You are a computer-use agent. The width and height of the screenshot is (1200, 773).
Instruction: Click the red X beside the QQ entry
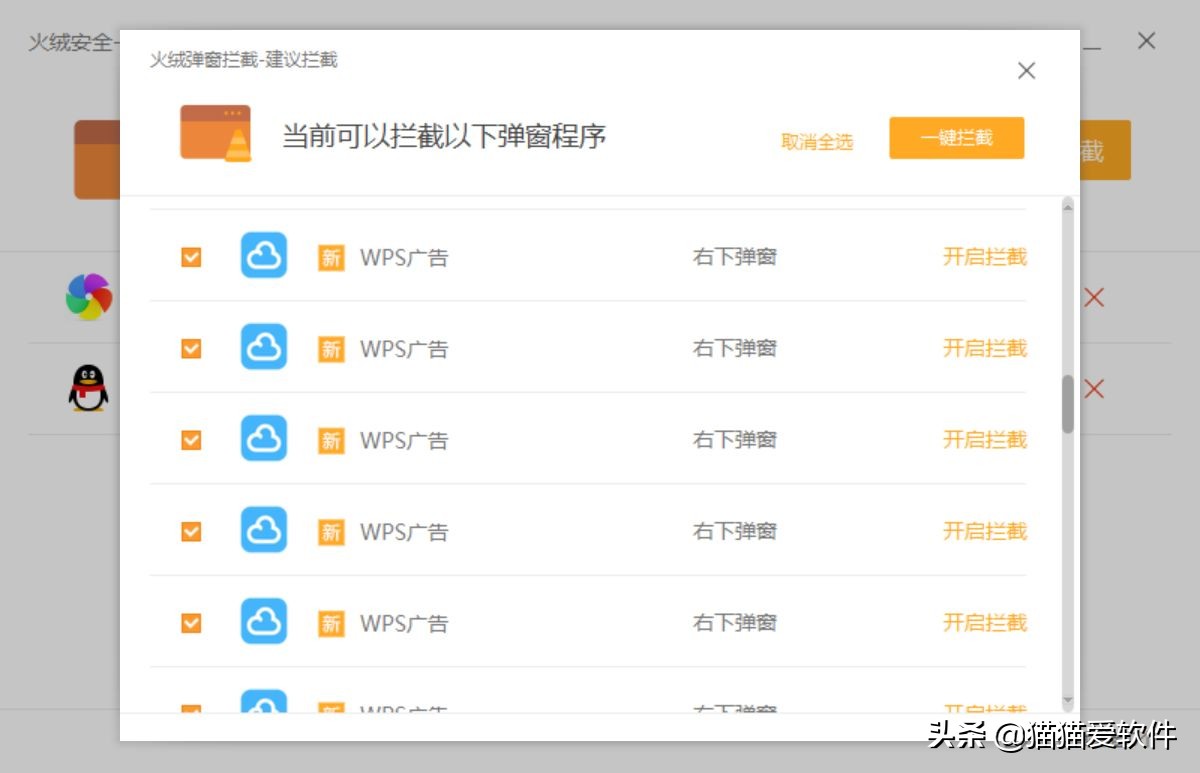[1092, 388]
